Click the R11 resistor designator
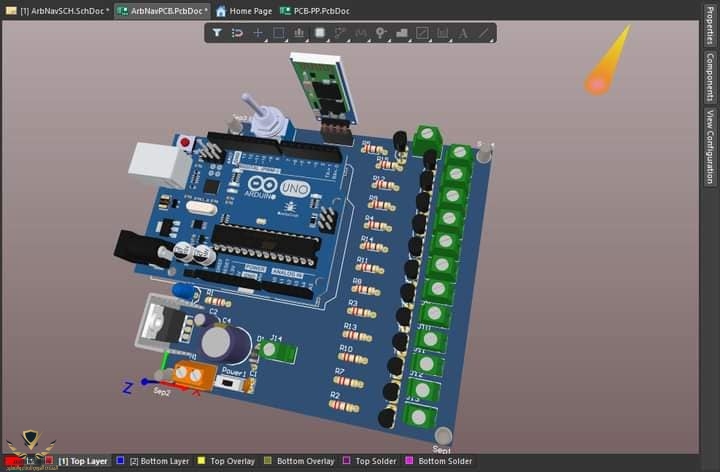This screenshot has height=472, width=720. coord(362,260)
